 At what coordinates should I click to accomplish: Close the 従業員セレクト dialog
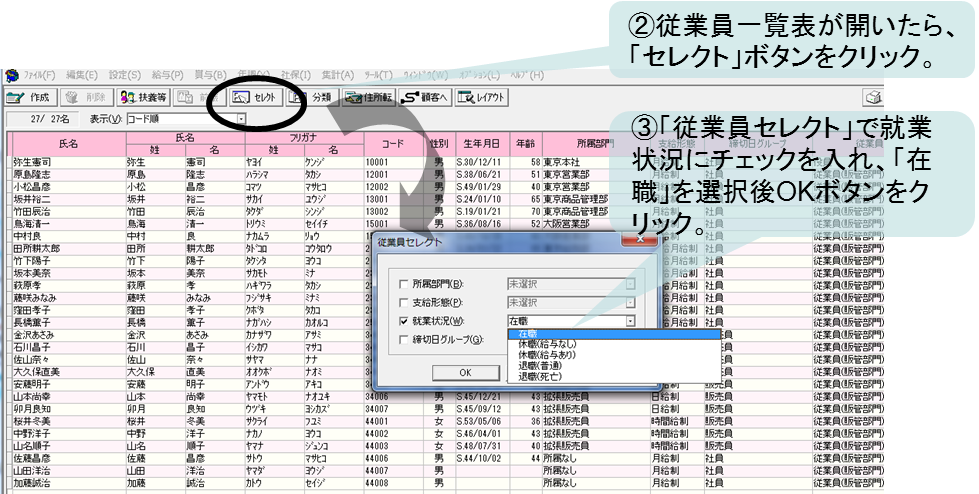pos(638,239)
